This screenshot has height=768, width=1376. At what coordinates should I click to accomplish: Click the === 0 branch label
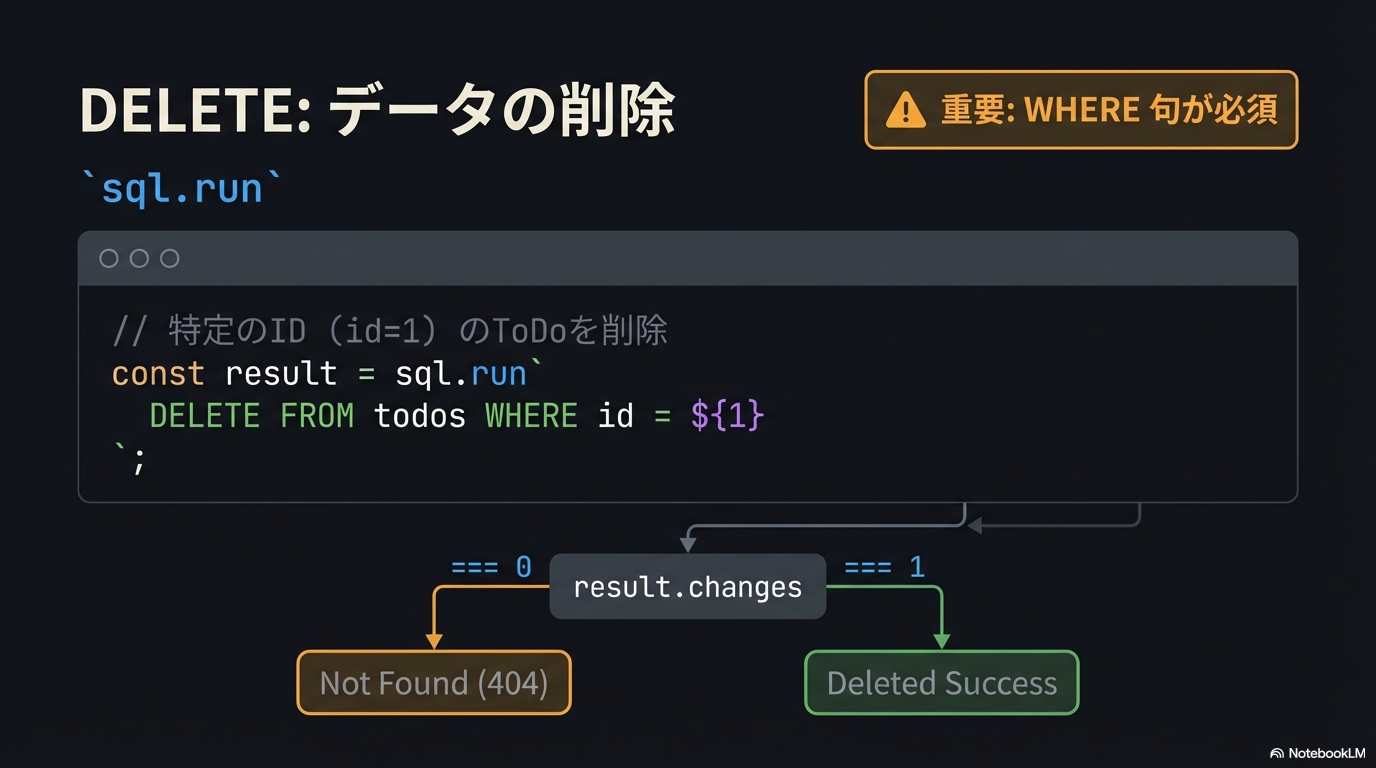click(491, 568)
